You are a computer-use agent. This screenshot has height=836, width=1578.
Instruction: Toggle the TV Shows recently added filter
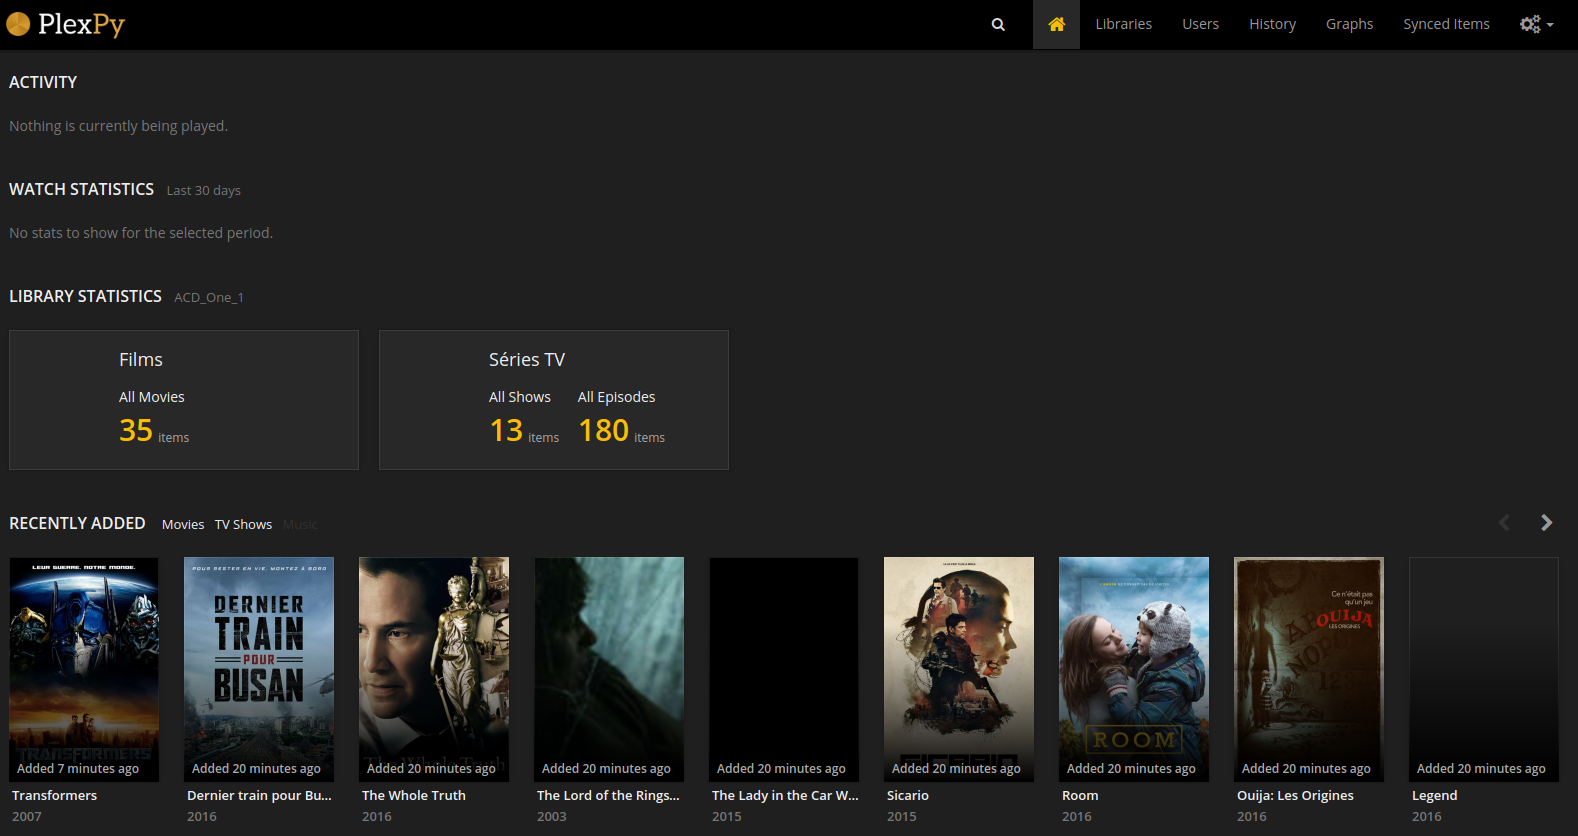(x=243, y=524)
